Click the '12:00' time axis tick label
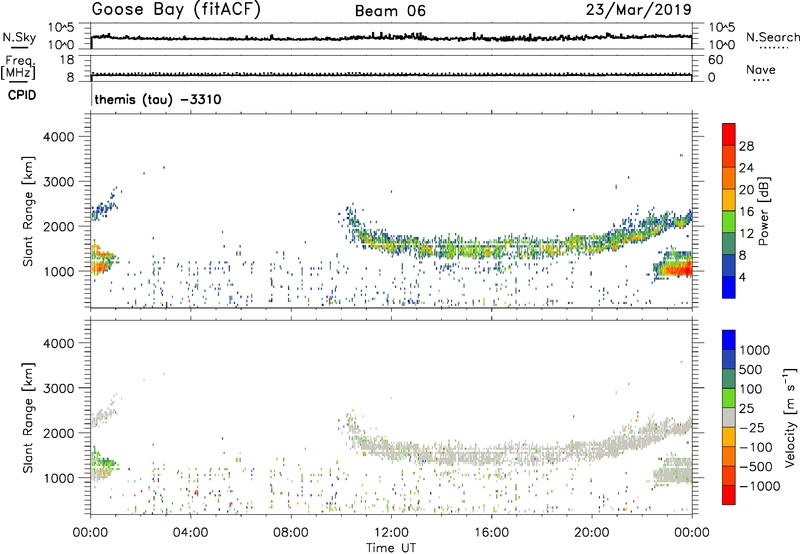 (391, 533)
